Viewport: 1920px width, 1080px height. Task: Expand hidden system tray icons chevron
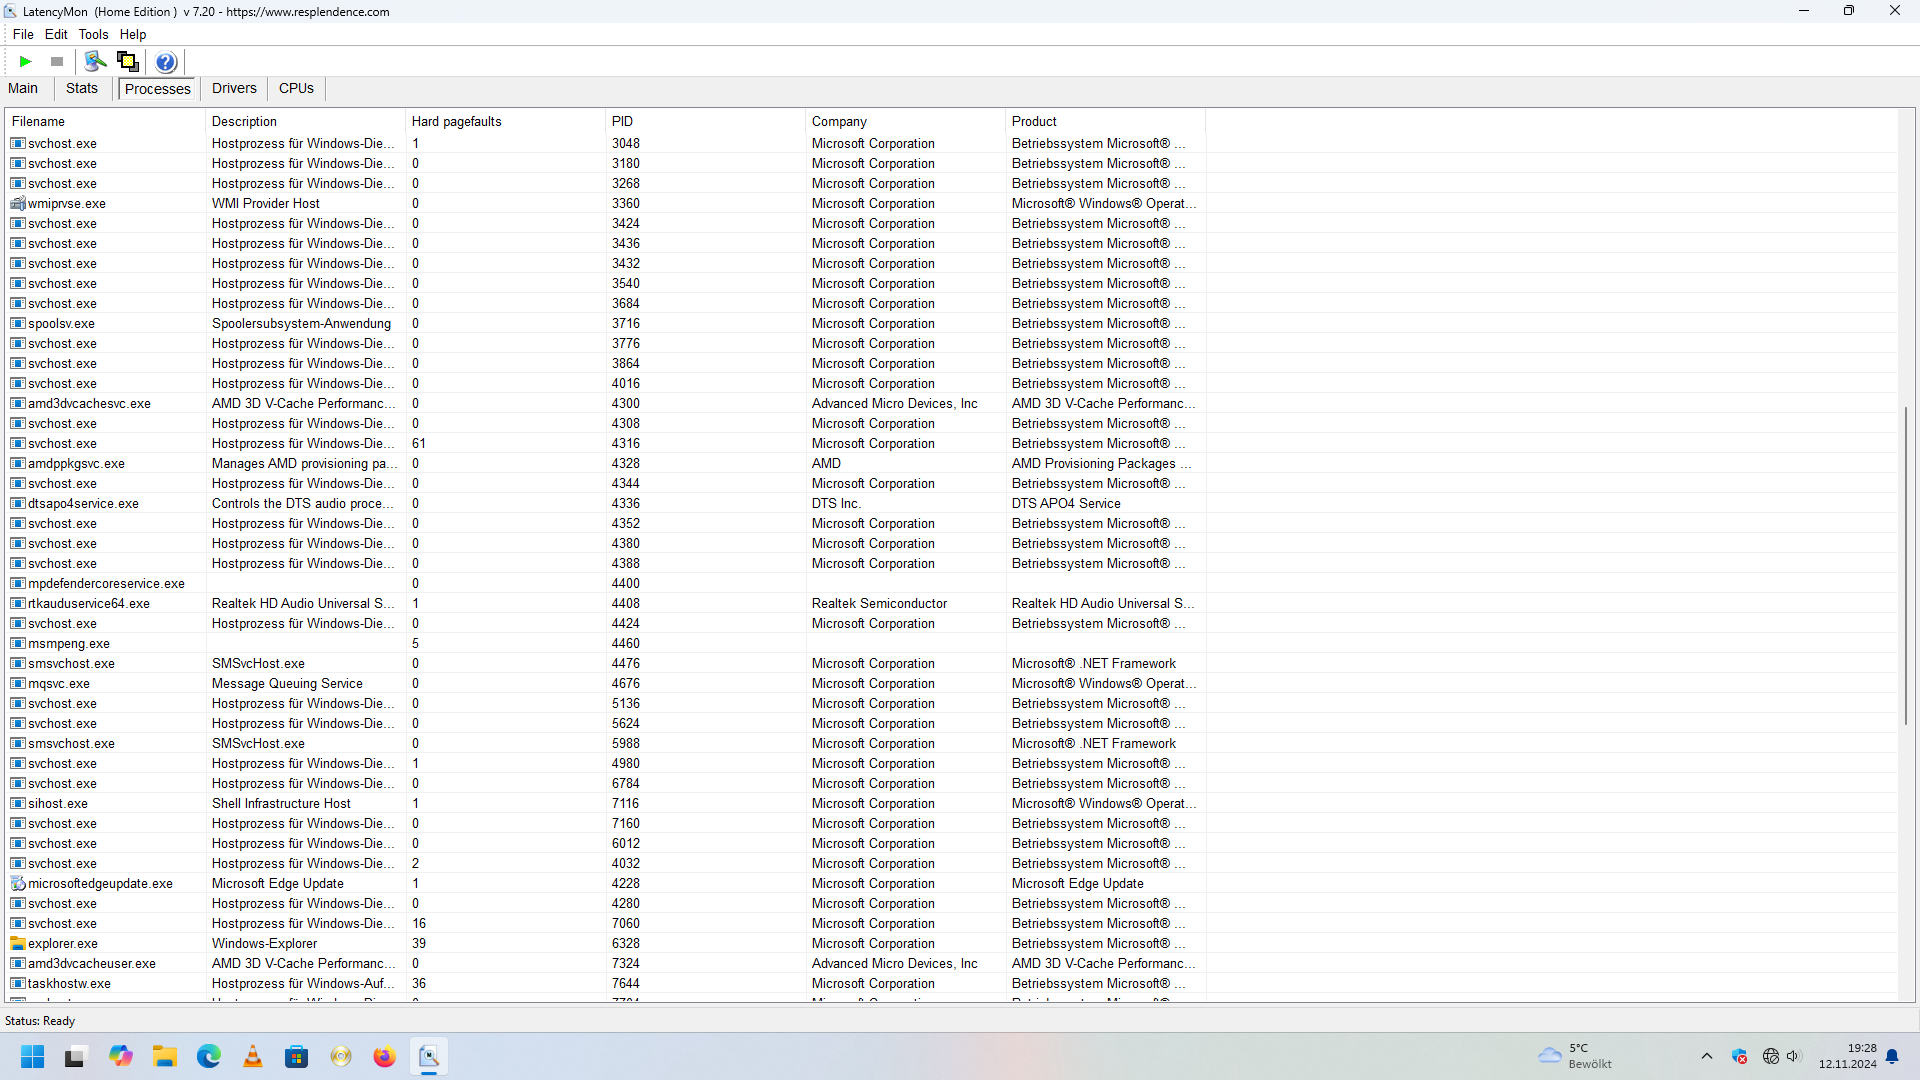tap(1707, 1056)
